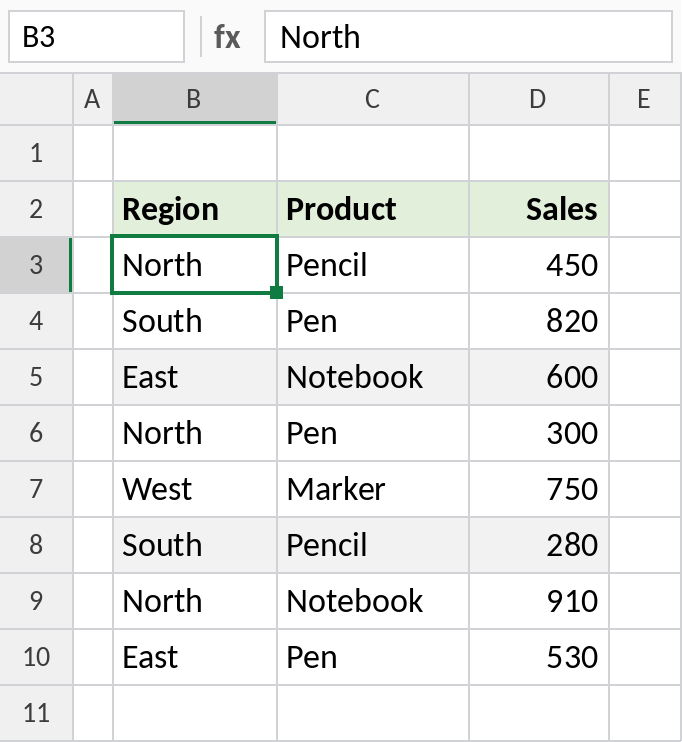The width and height of the screenshot is (682, 742).
Task: Select South cell in row 8
Action: pos(195,545)
